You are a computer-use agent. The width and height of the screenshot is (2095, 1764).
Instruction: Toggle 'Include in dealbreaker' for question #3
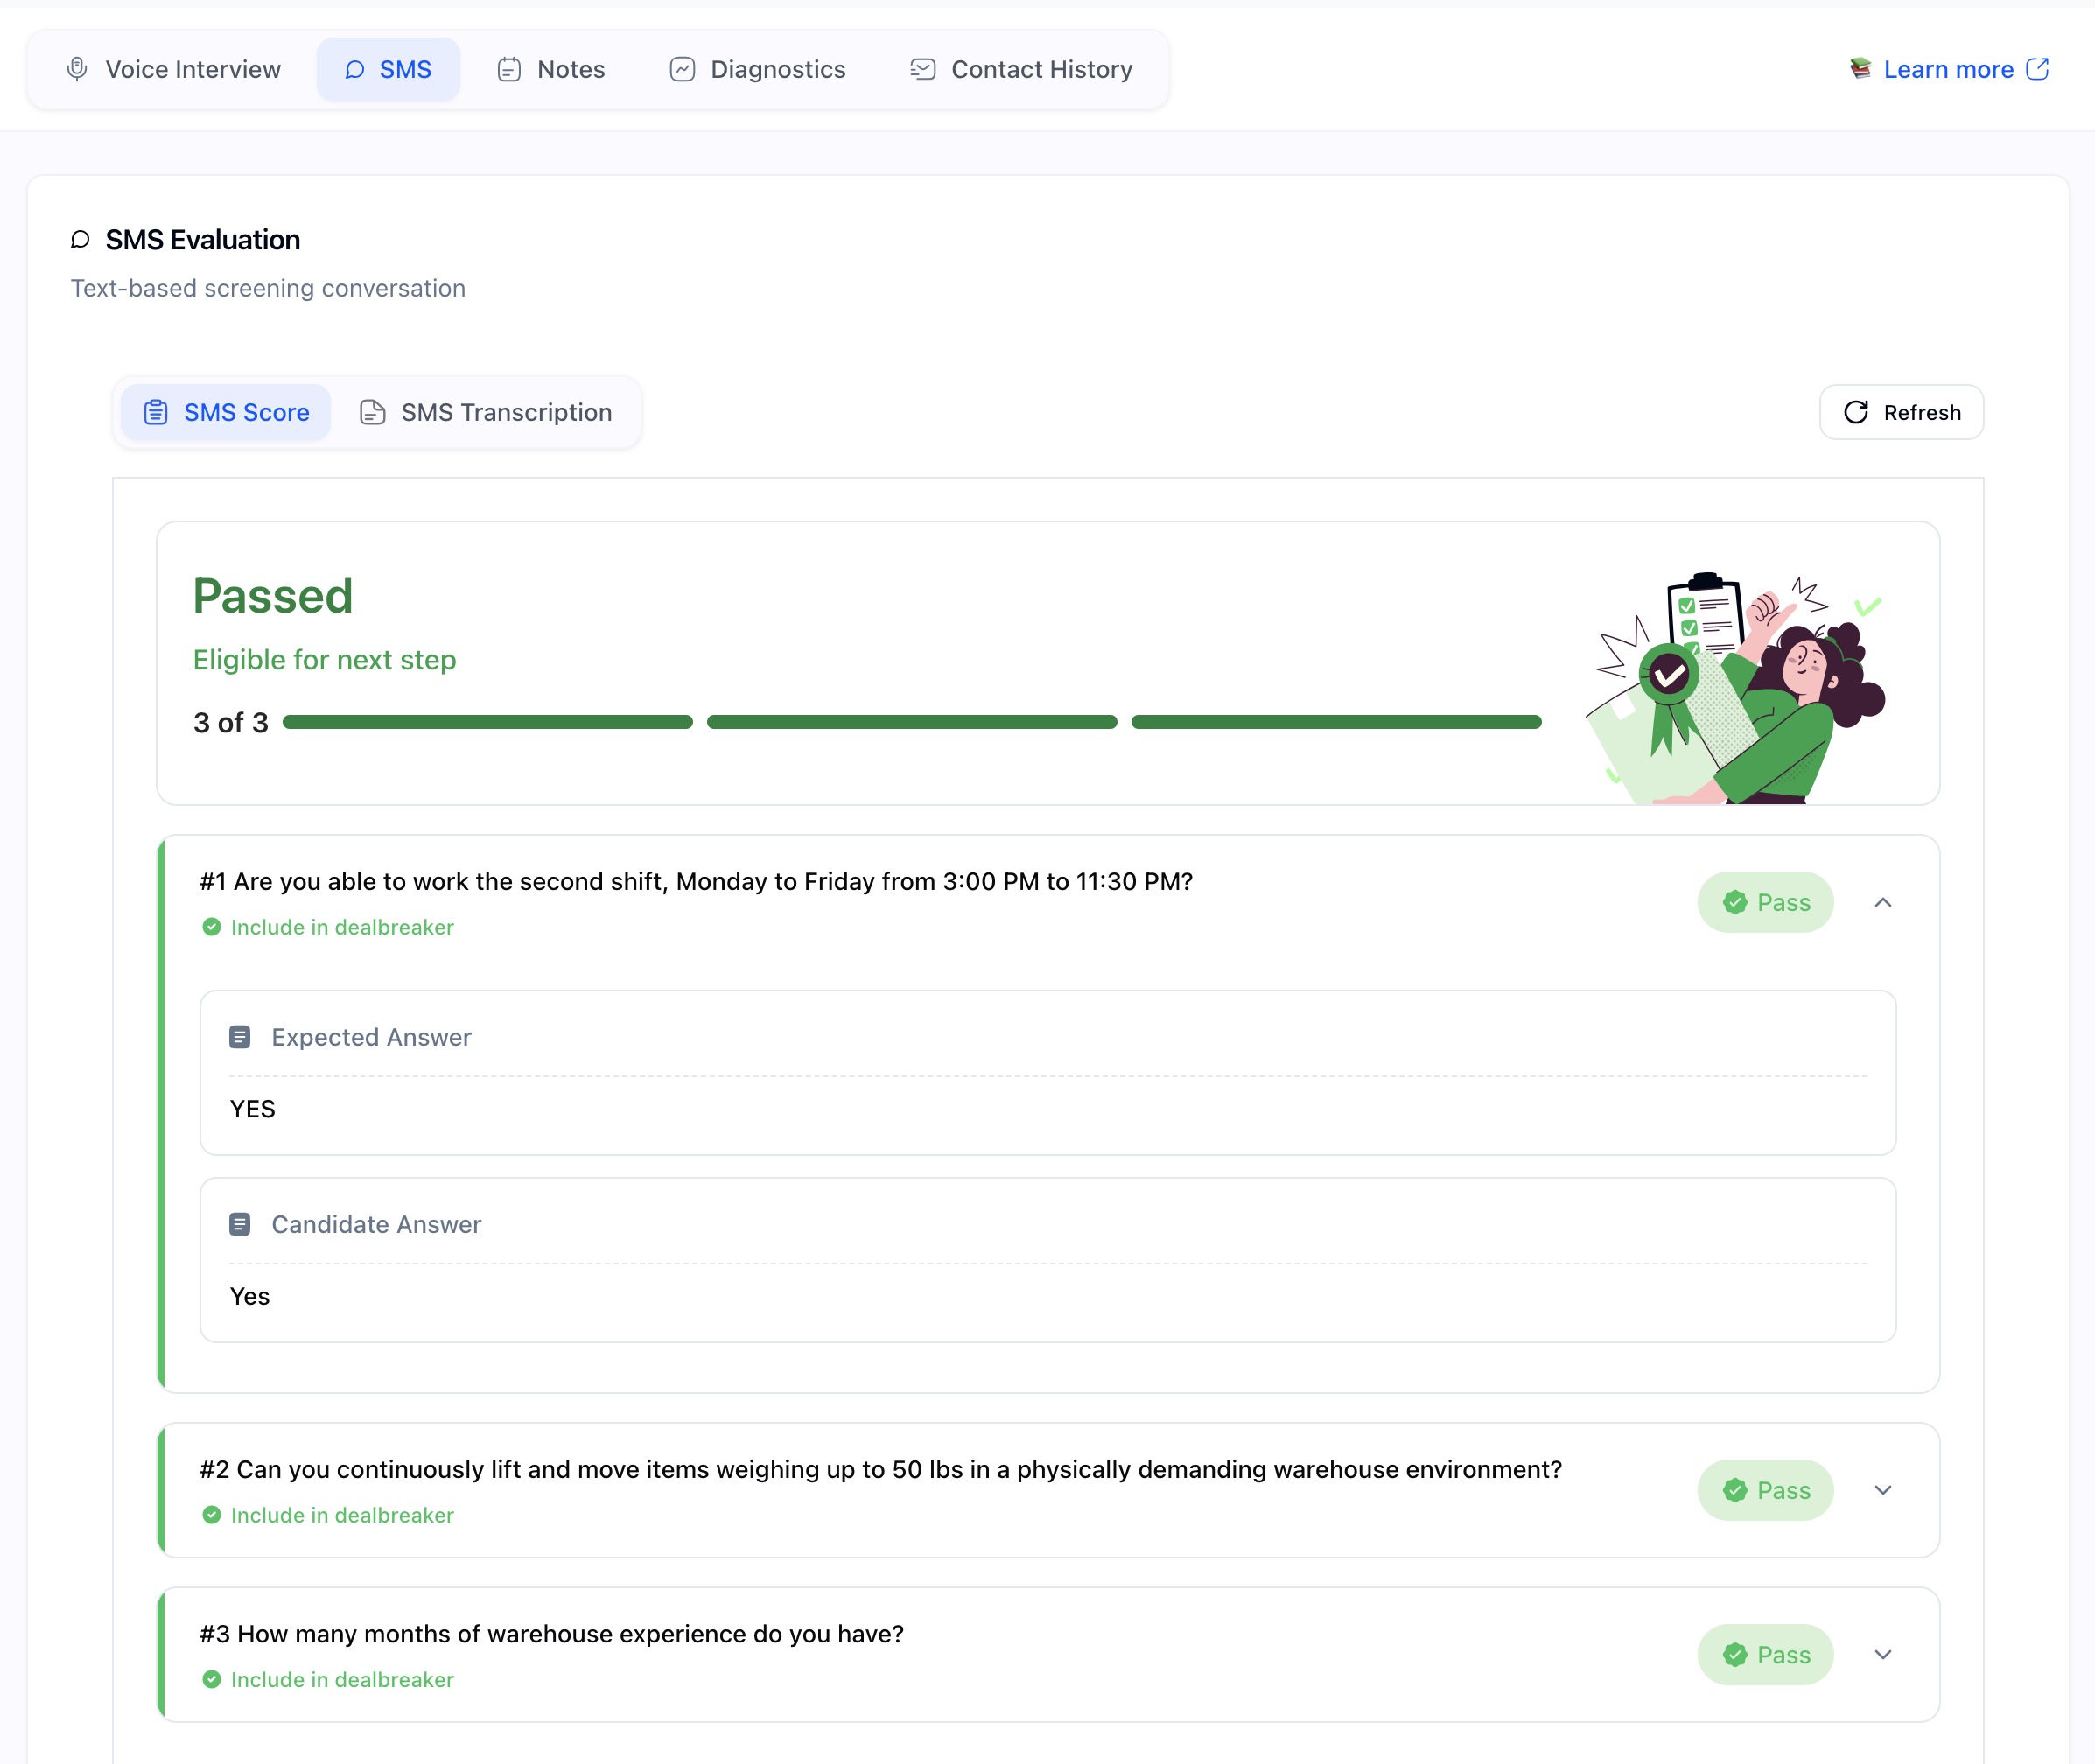212,1679
